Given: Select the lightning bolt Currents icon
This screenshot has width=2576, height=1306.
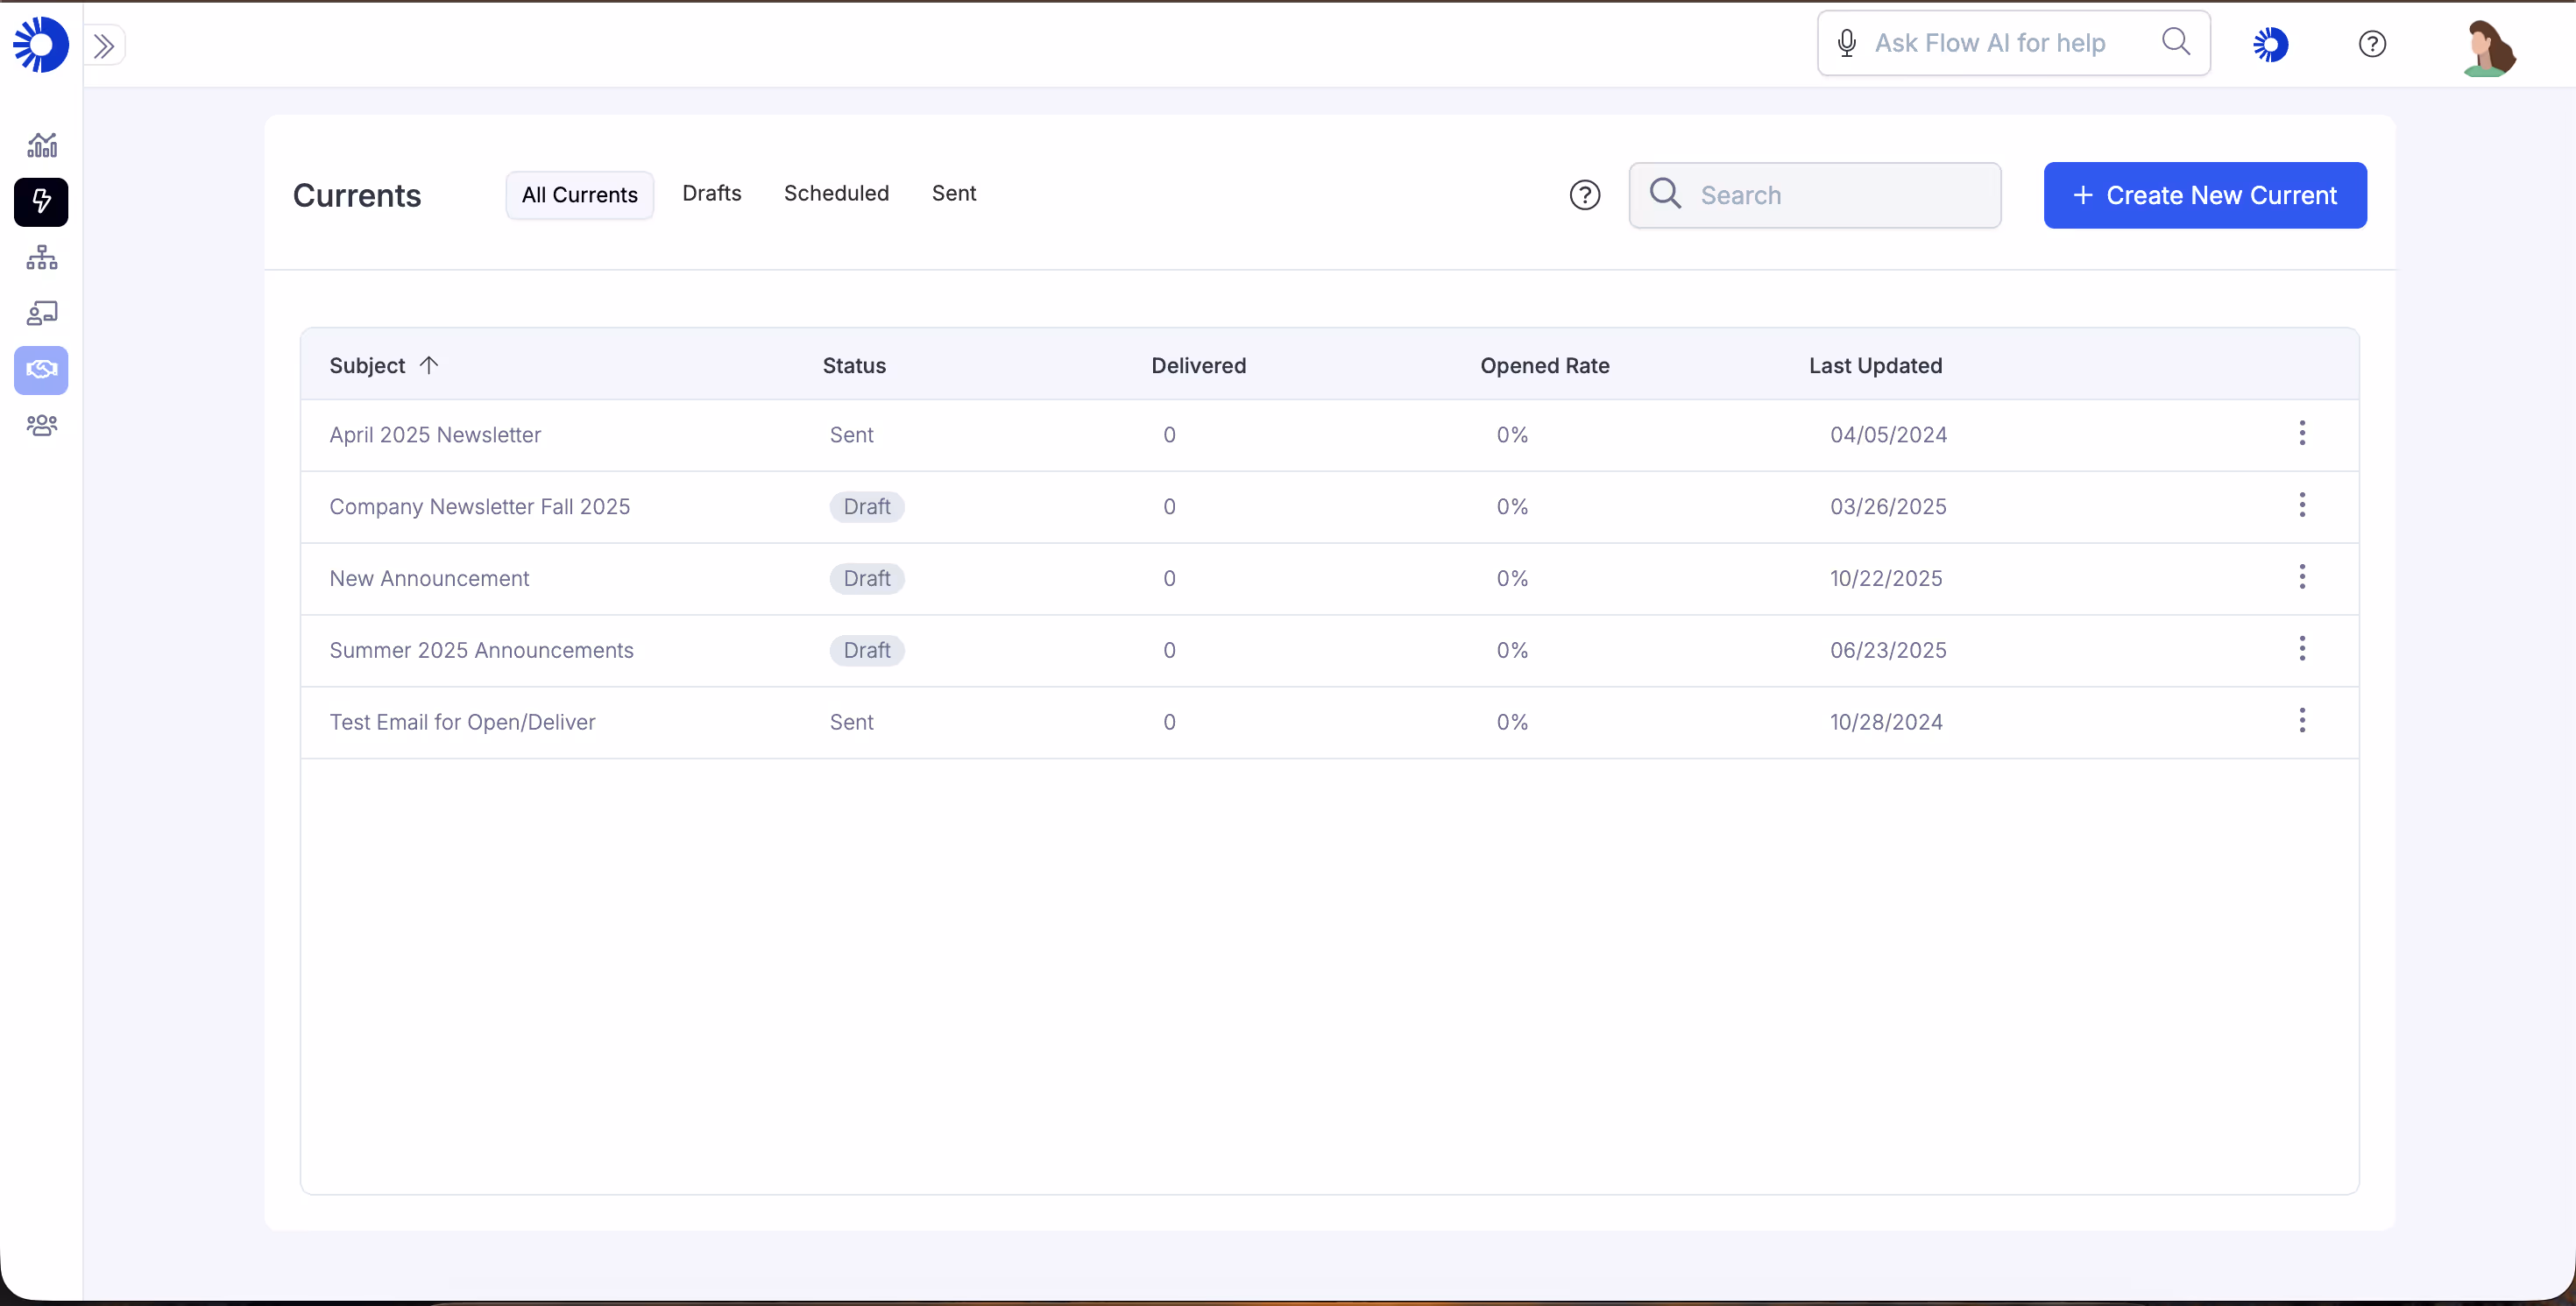Looking at the screenshot, I should pyautogui.click(x=41, y=202).
